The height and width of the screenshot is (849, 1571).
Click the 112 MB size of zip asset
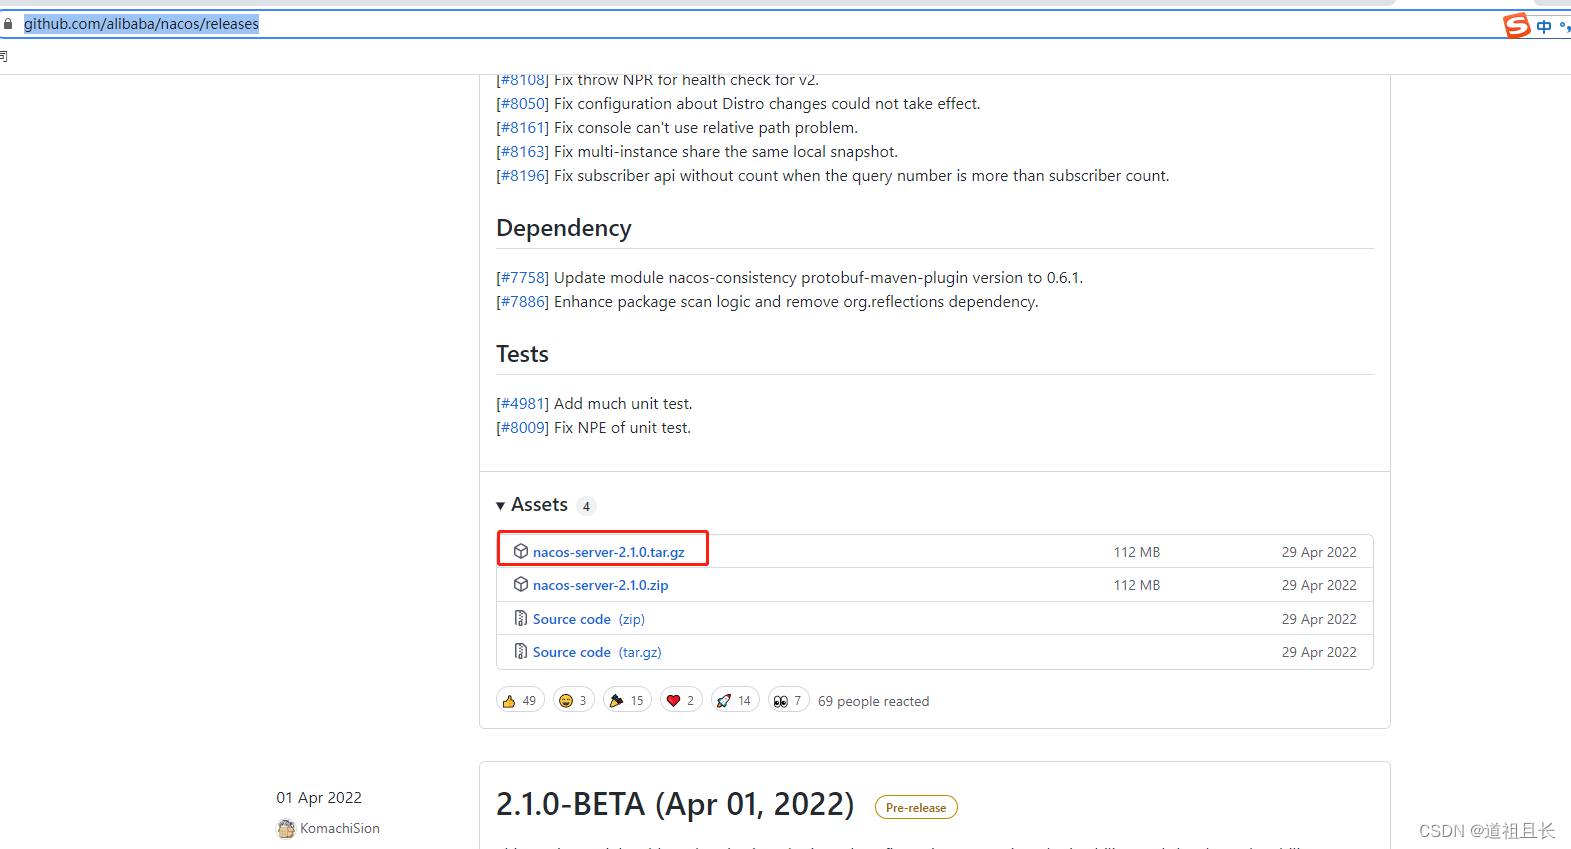click(1137, 585)
